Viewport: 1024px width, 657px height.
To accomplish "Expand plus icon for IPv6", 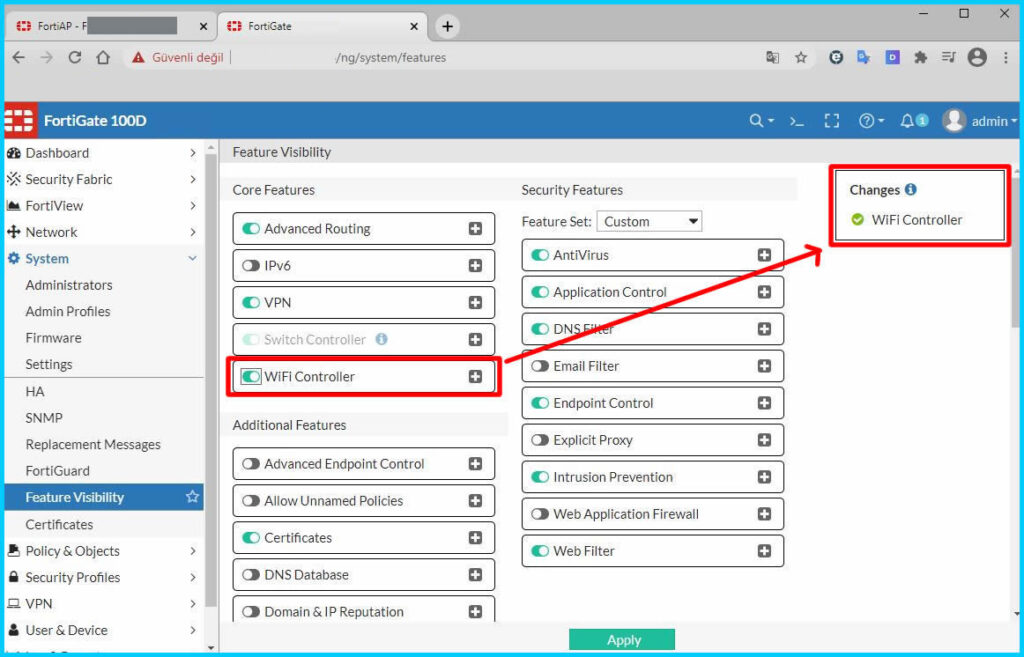I will click(475, 266).
